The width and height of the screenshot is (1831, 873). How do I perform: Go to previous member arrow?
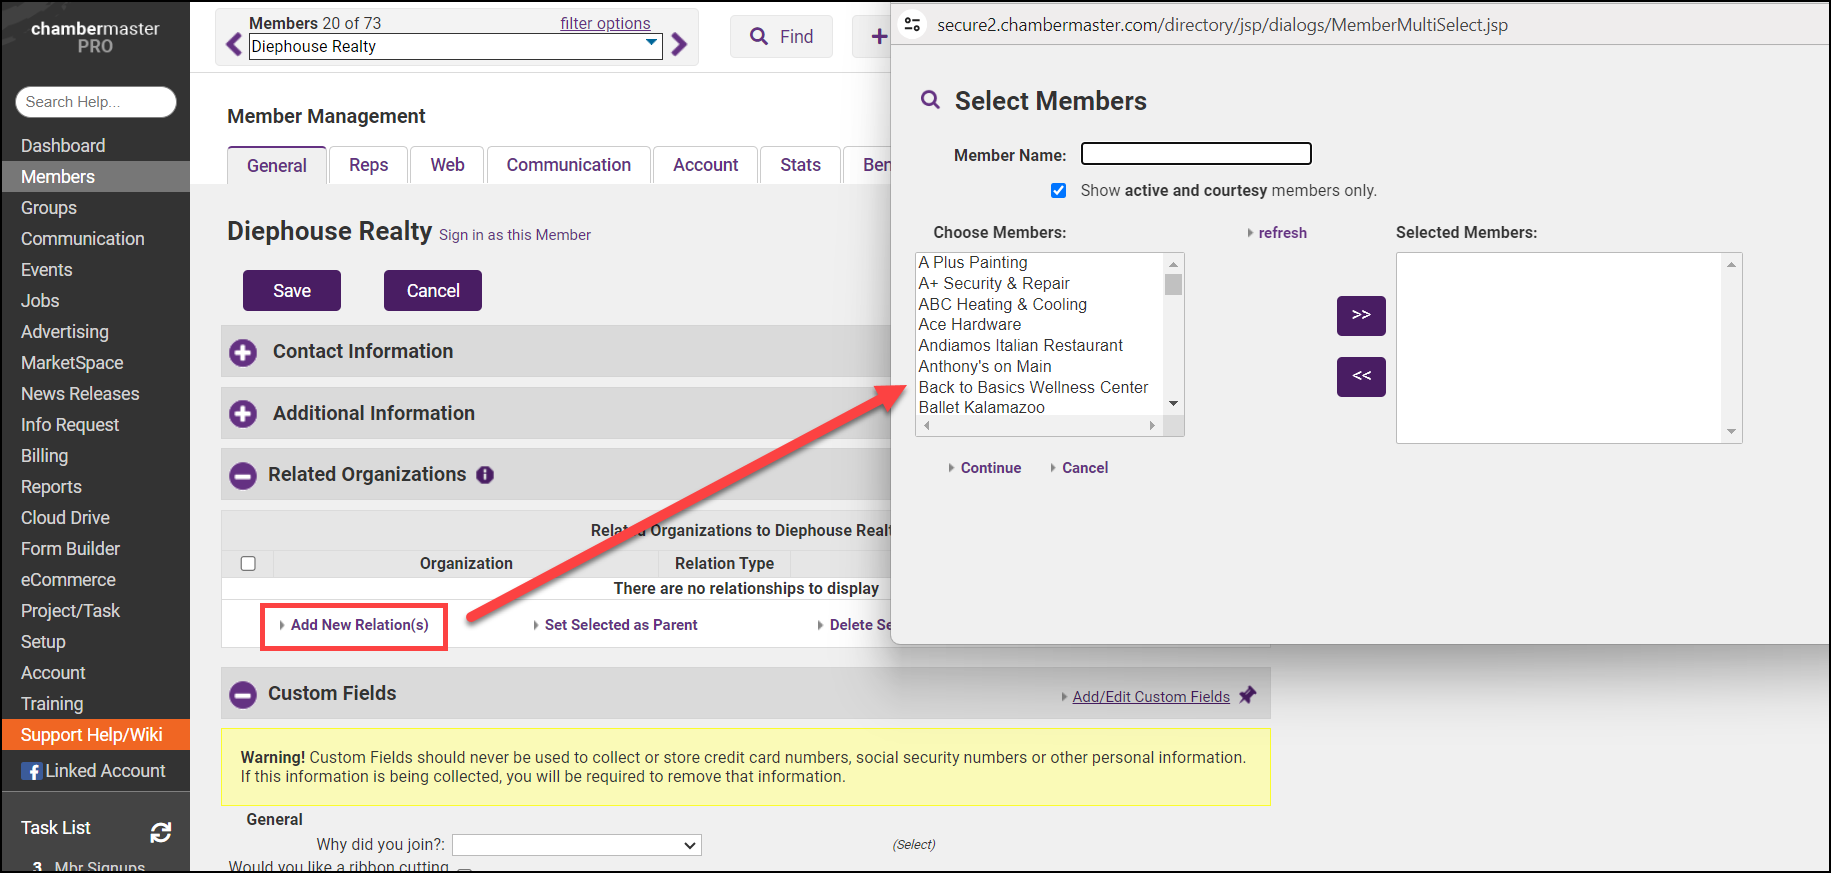tap(234, 45)
